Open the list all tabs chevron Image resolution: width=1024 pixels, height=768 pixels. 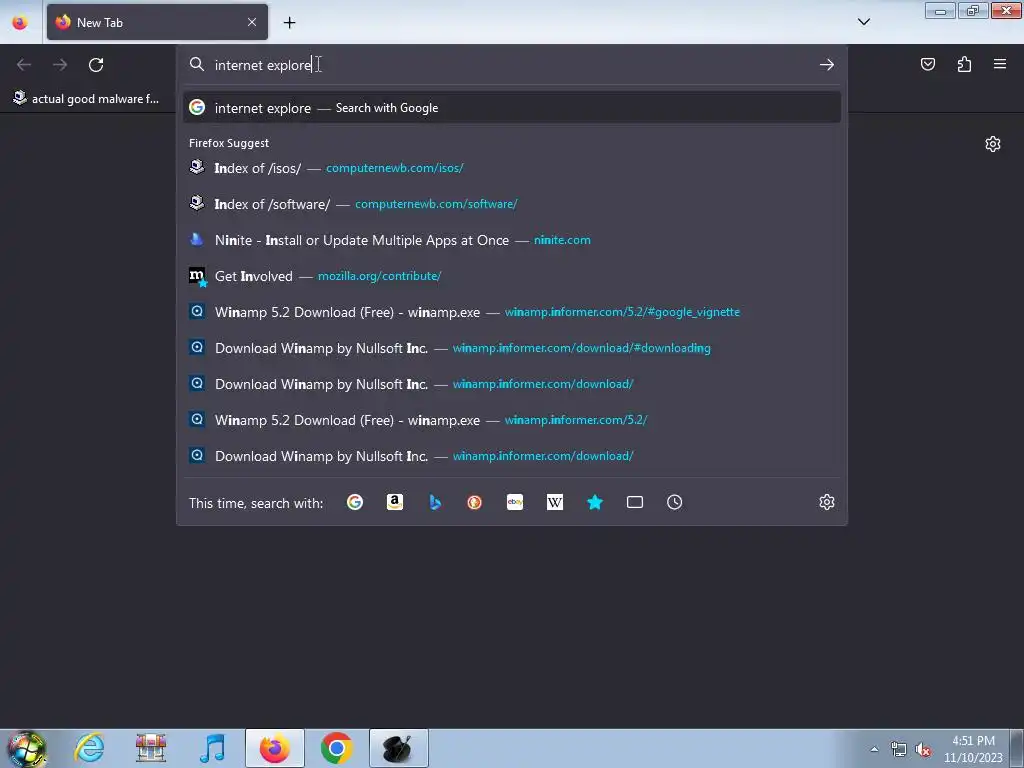863,22
